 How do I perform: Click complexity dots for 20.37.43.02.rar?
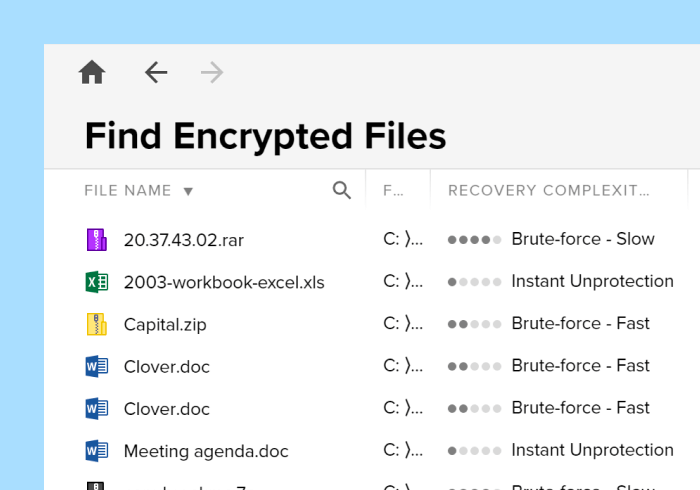tap(475, 240)
